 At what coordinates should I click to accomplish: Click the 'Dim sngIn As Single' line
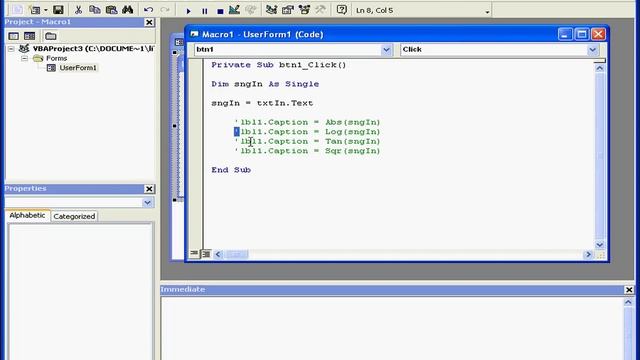265,84
